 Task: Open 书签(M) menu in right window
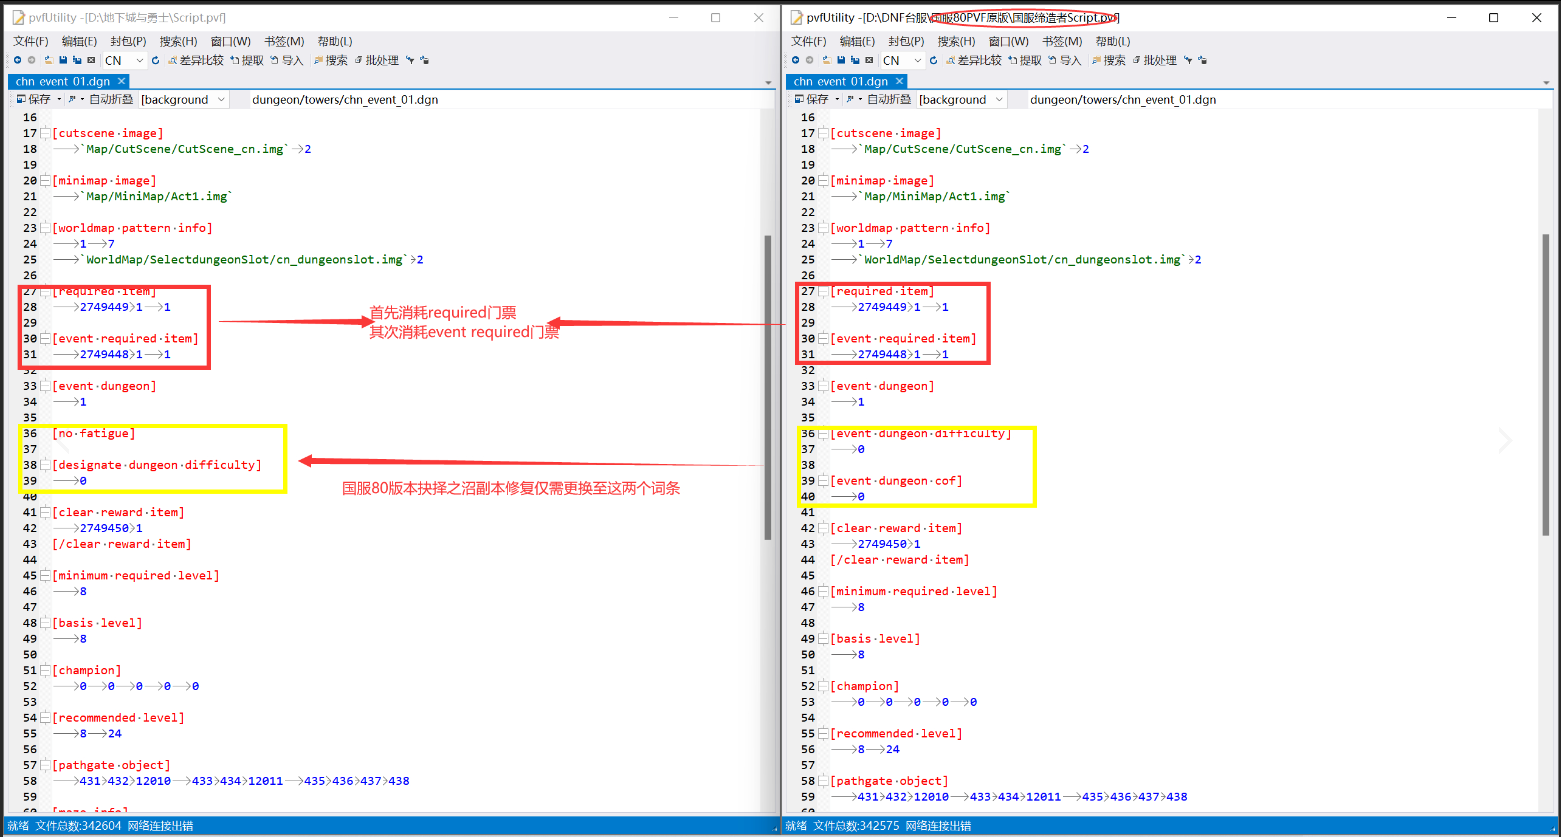(x=1062, y=41)
